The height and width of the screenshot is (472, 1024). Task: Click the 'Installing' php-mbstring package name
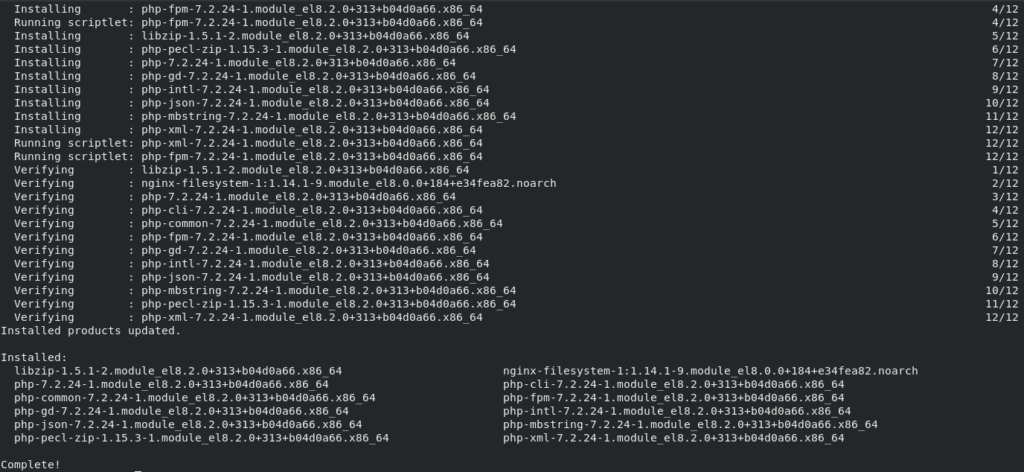pos(328,116)
